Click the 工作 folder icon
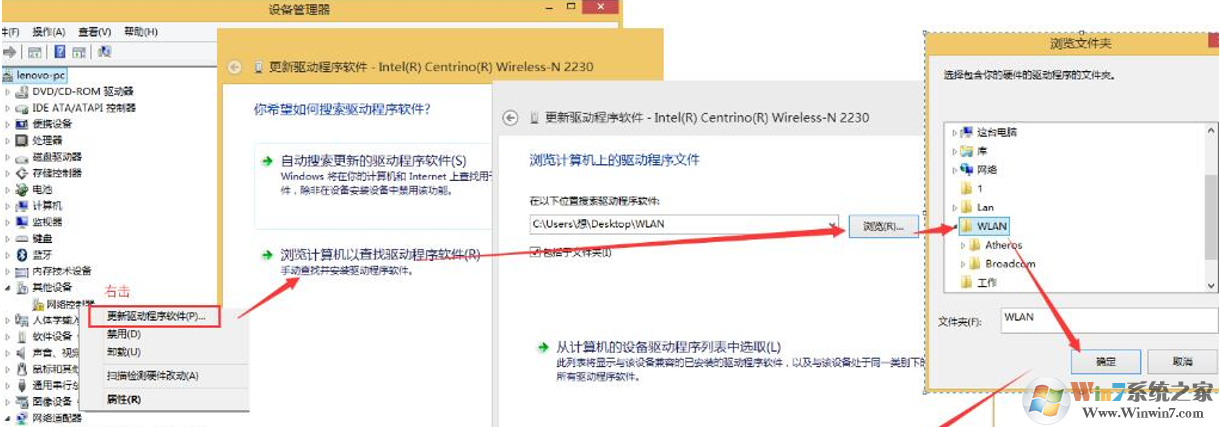 (x=966, y=283)
